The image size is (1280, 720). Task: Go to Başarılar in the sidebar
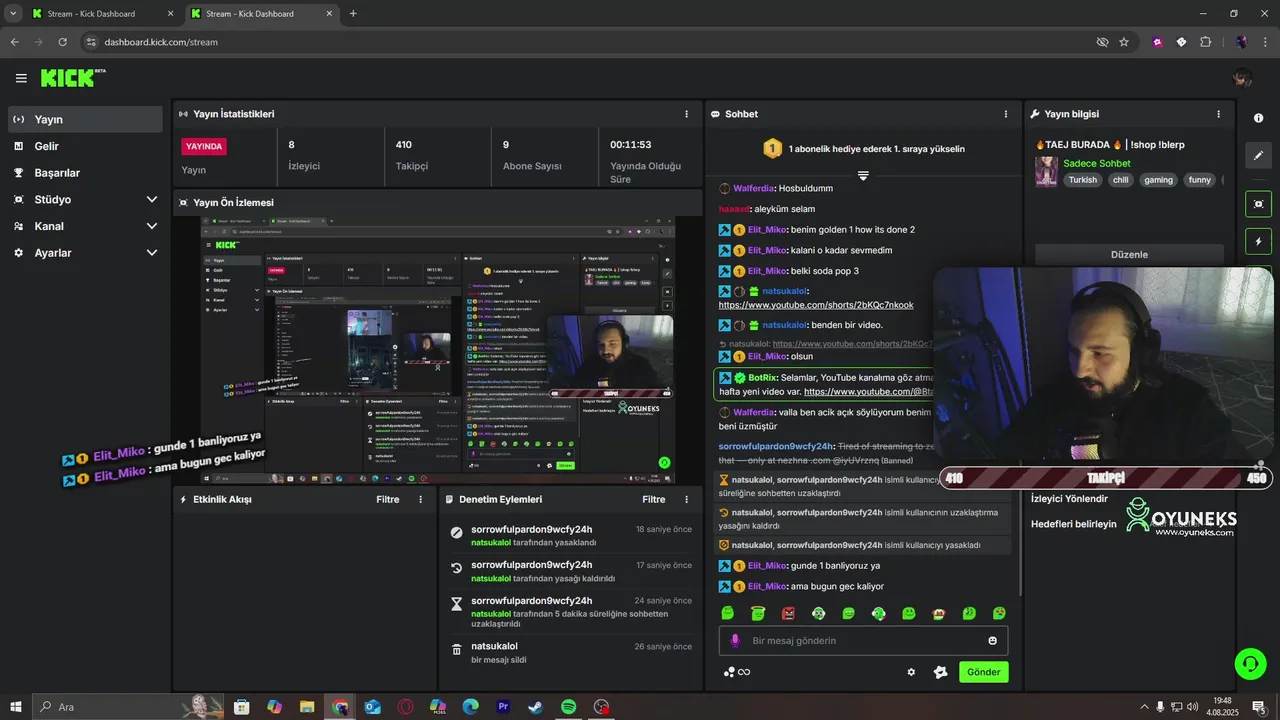[85, 173]
